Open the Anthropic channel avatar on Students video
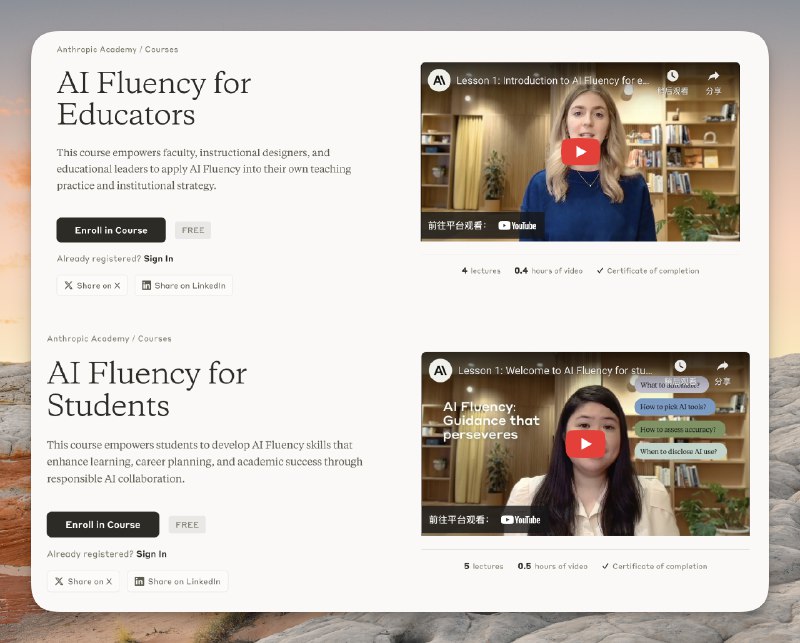 click(440, 370)
